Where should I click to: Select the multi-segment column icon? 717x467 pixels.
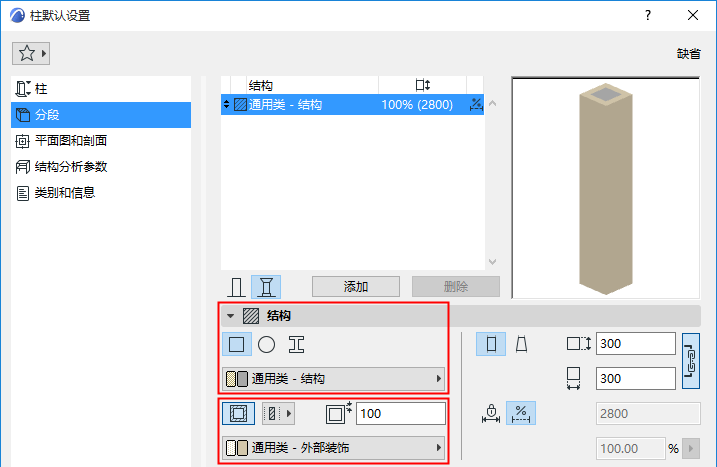coord(266,287)
